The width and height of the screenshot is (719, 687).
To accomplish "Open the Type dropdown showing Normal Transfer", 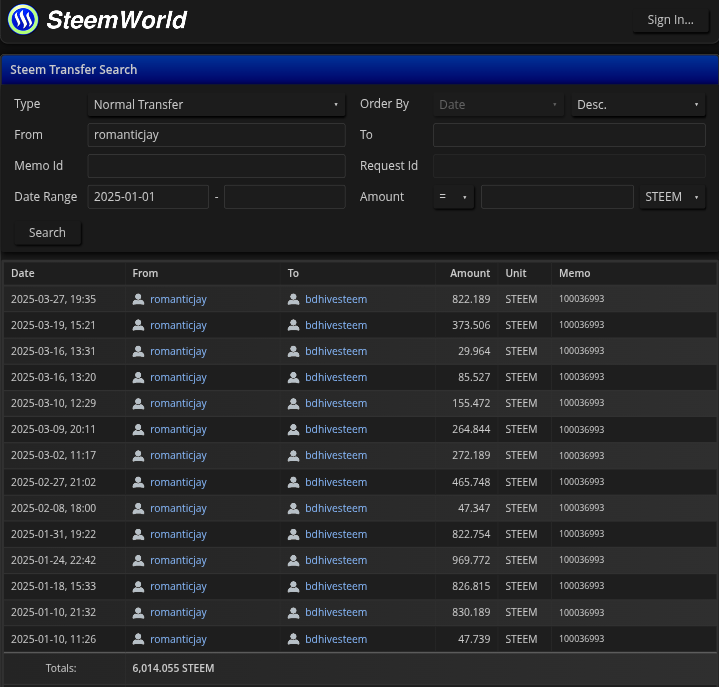I will pos(216,105).
